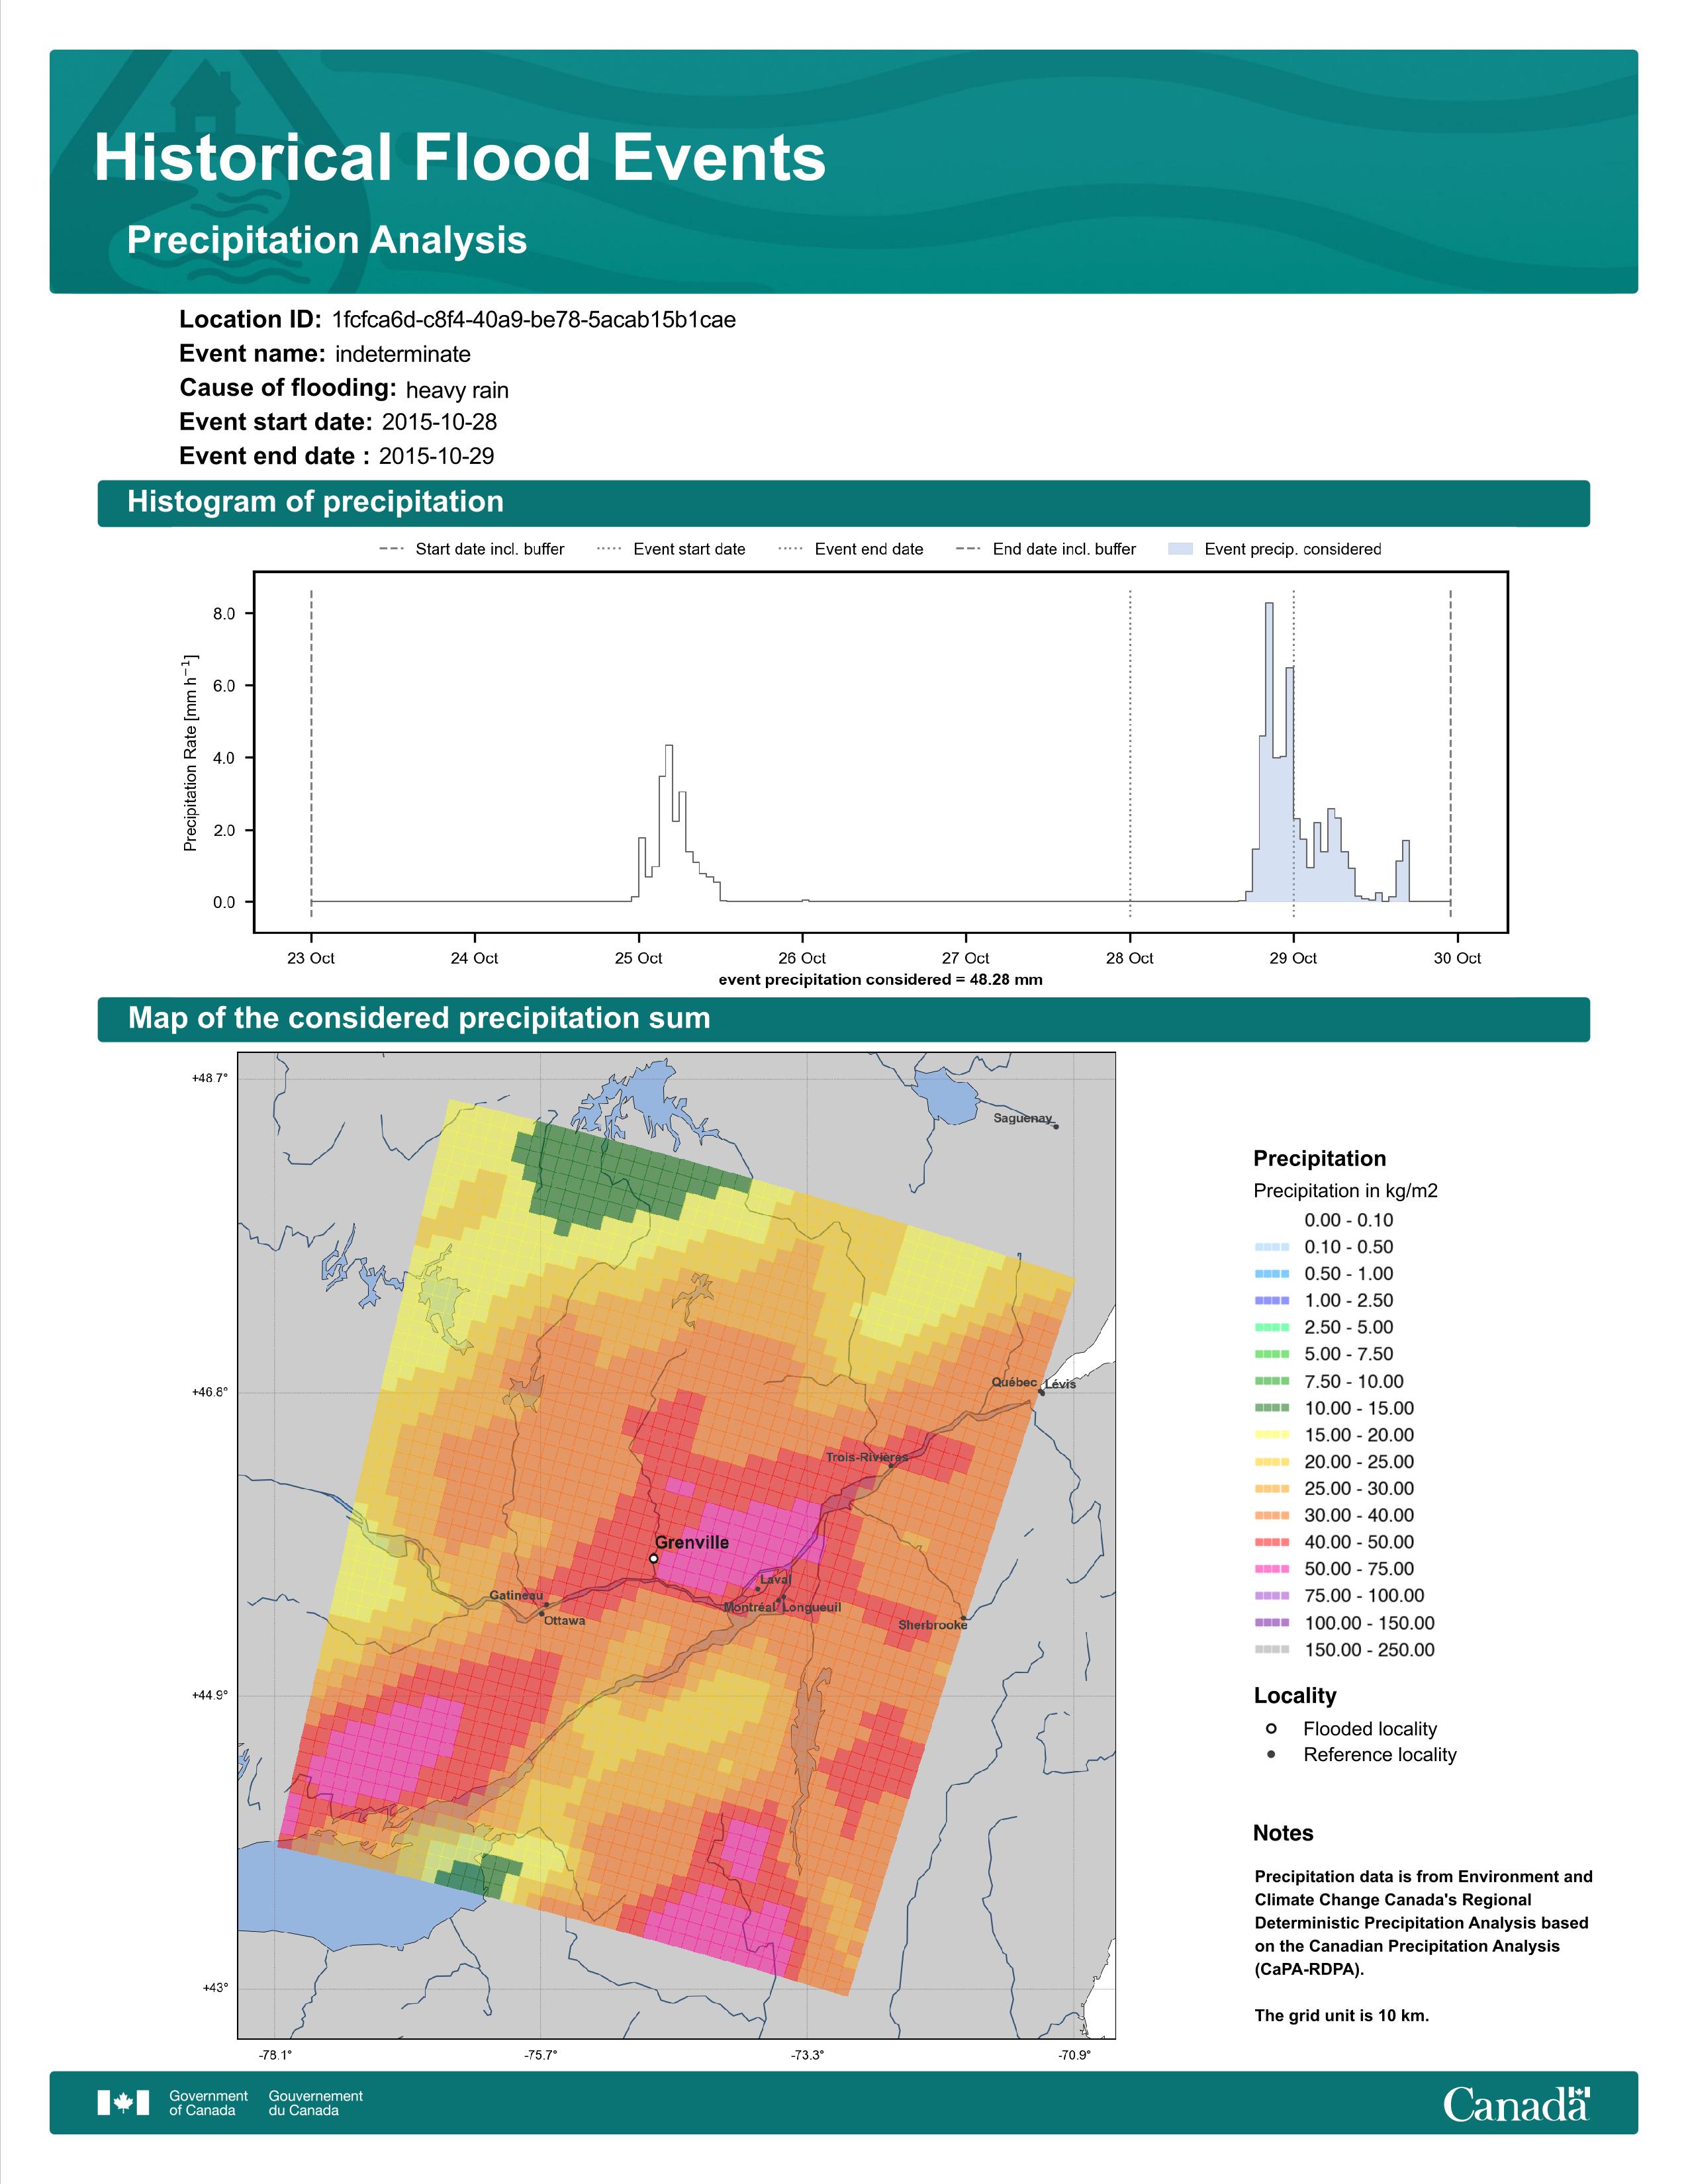Click the Precipitation Rate y-axis label
The width and height of the screenshot is (1688, 2184).
point(190,753)
